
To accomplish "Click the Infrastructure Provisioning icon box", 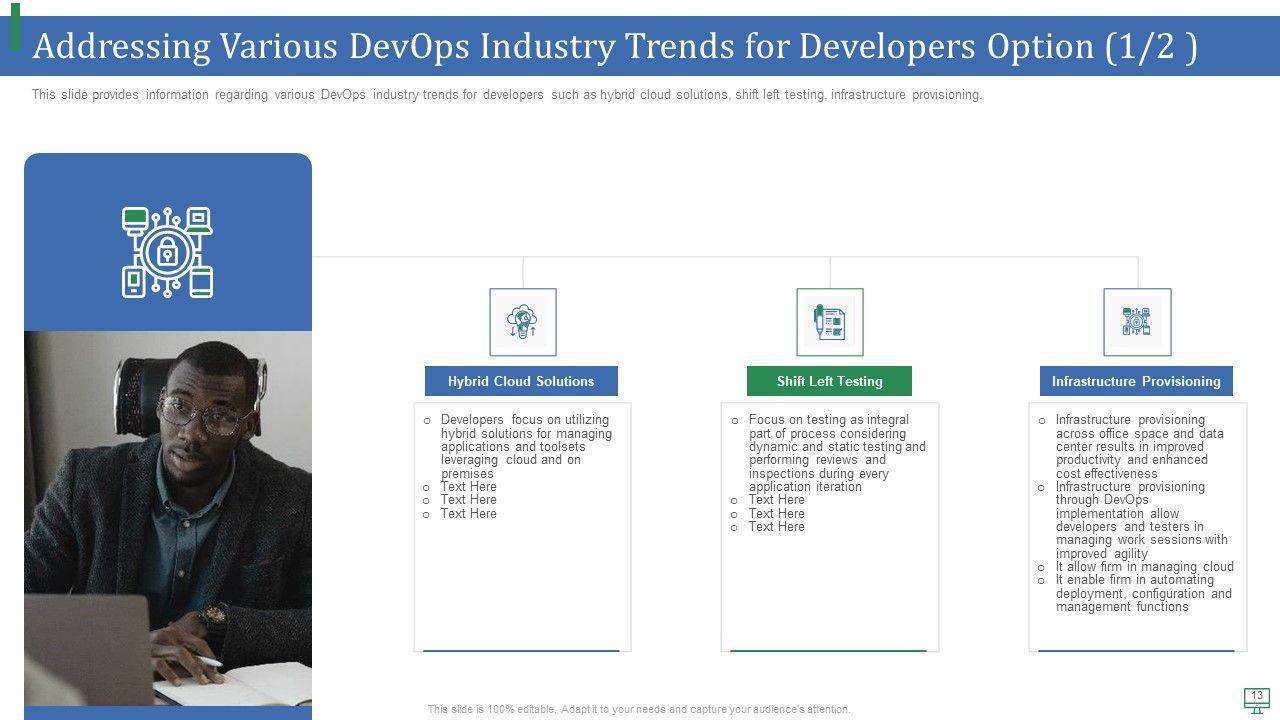I will pyautogui.click(x=1137, y=322).
